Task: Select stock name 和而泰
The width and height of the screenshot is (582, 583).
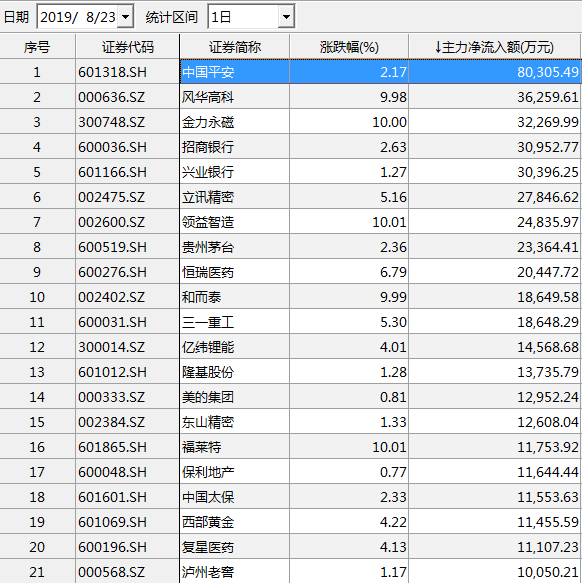Action: (x=202, y=297)
